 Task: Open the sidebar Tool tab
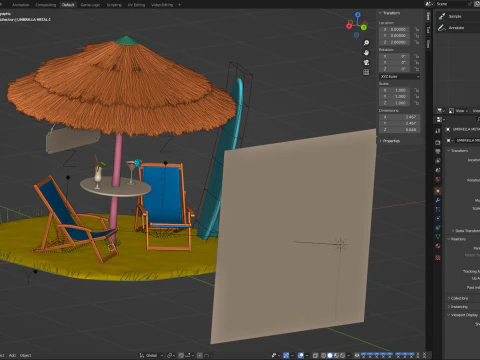coord(428,30)
